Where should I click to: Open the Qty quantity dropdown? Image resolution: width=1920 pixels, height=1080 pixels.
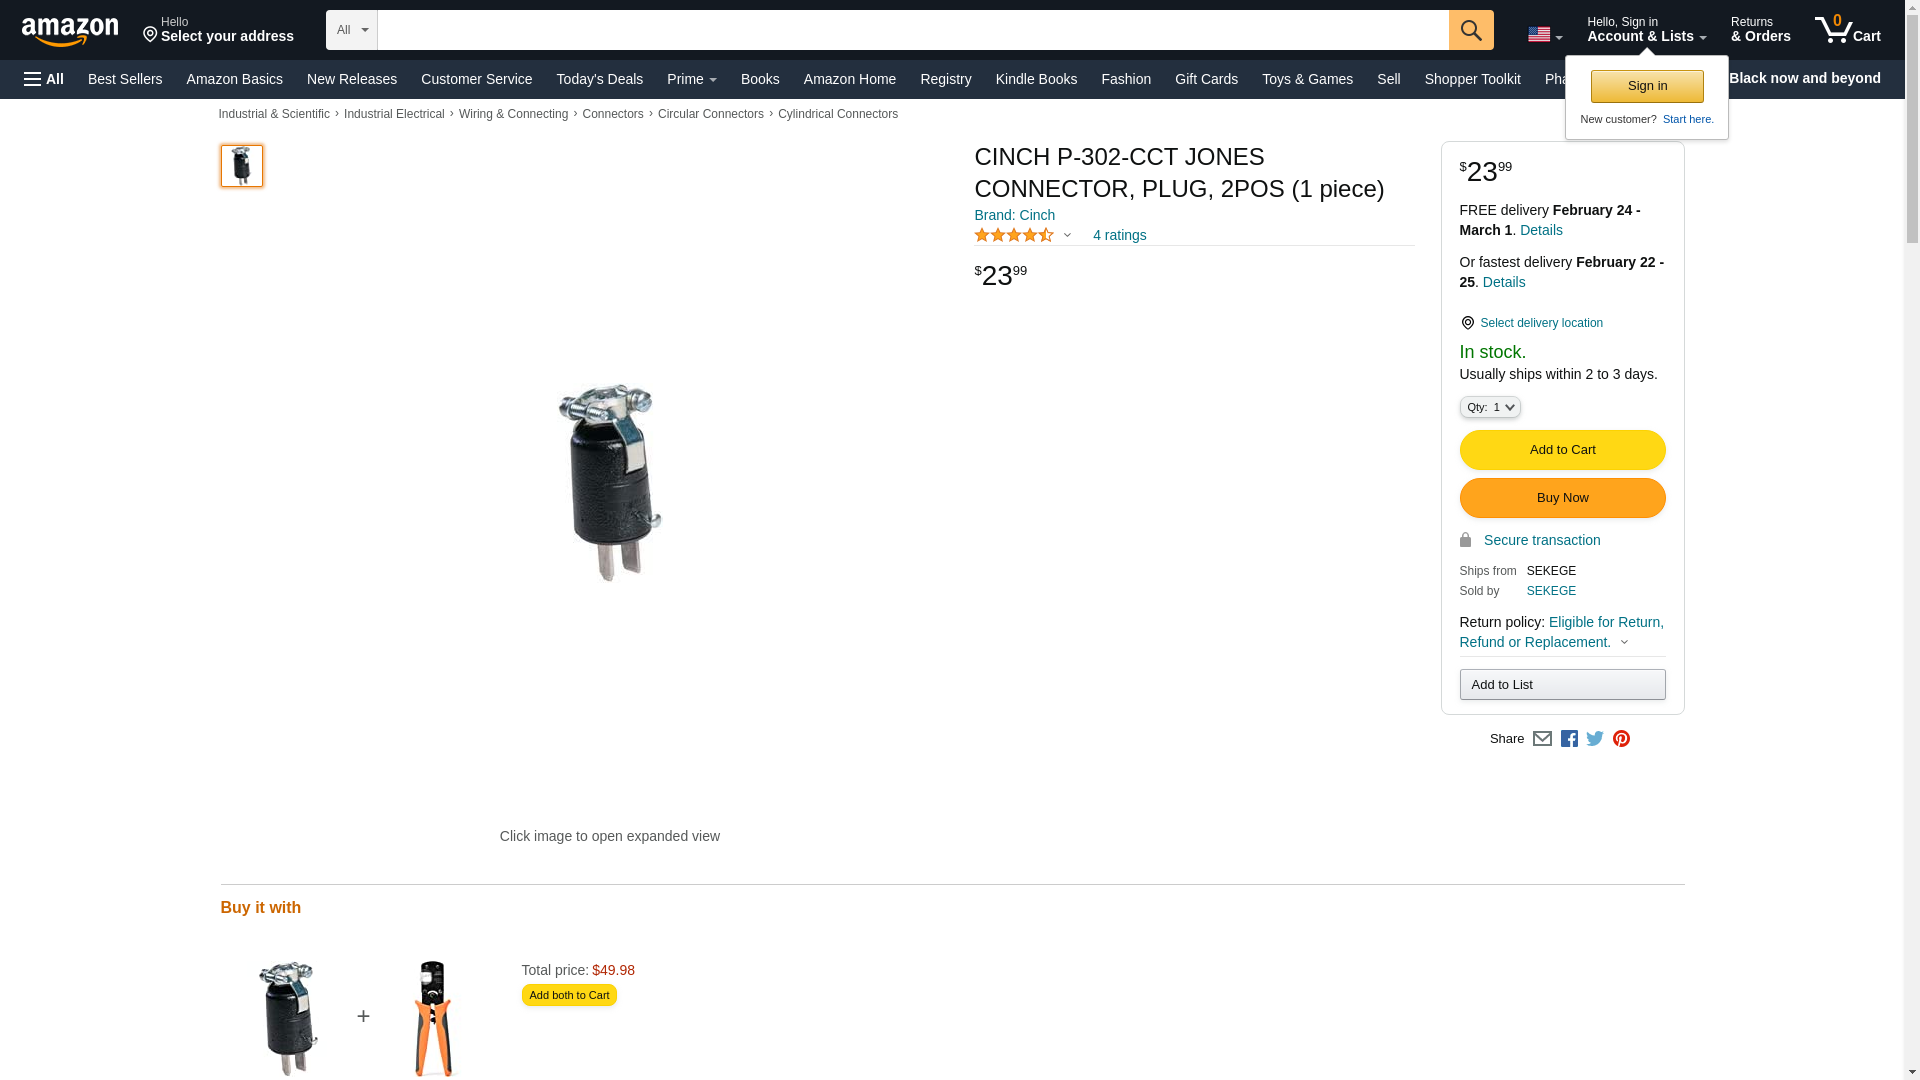coord(1490,407)
